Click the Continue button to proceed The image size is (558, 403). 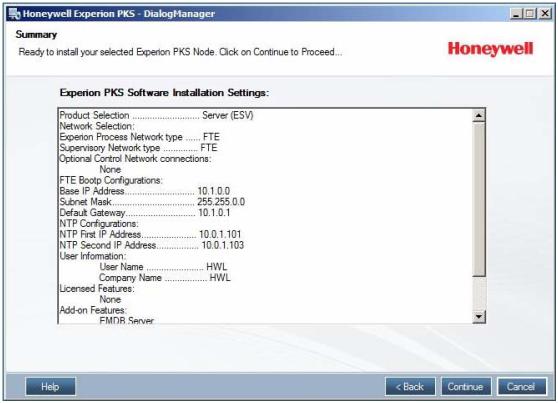[466, 387]
